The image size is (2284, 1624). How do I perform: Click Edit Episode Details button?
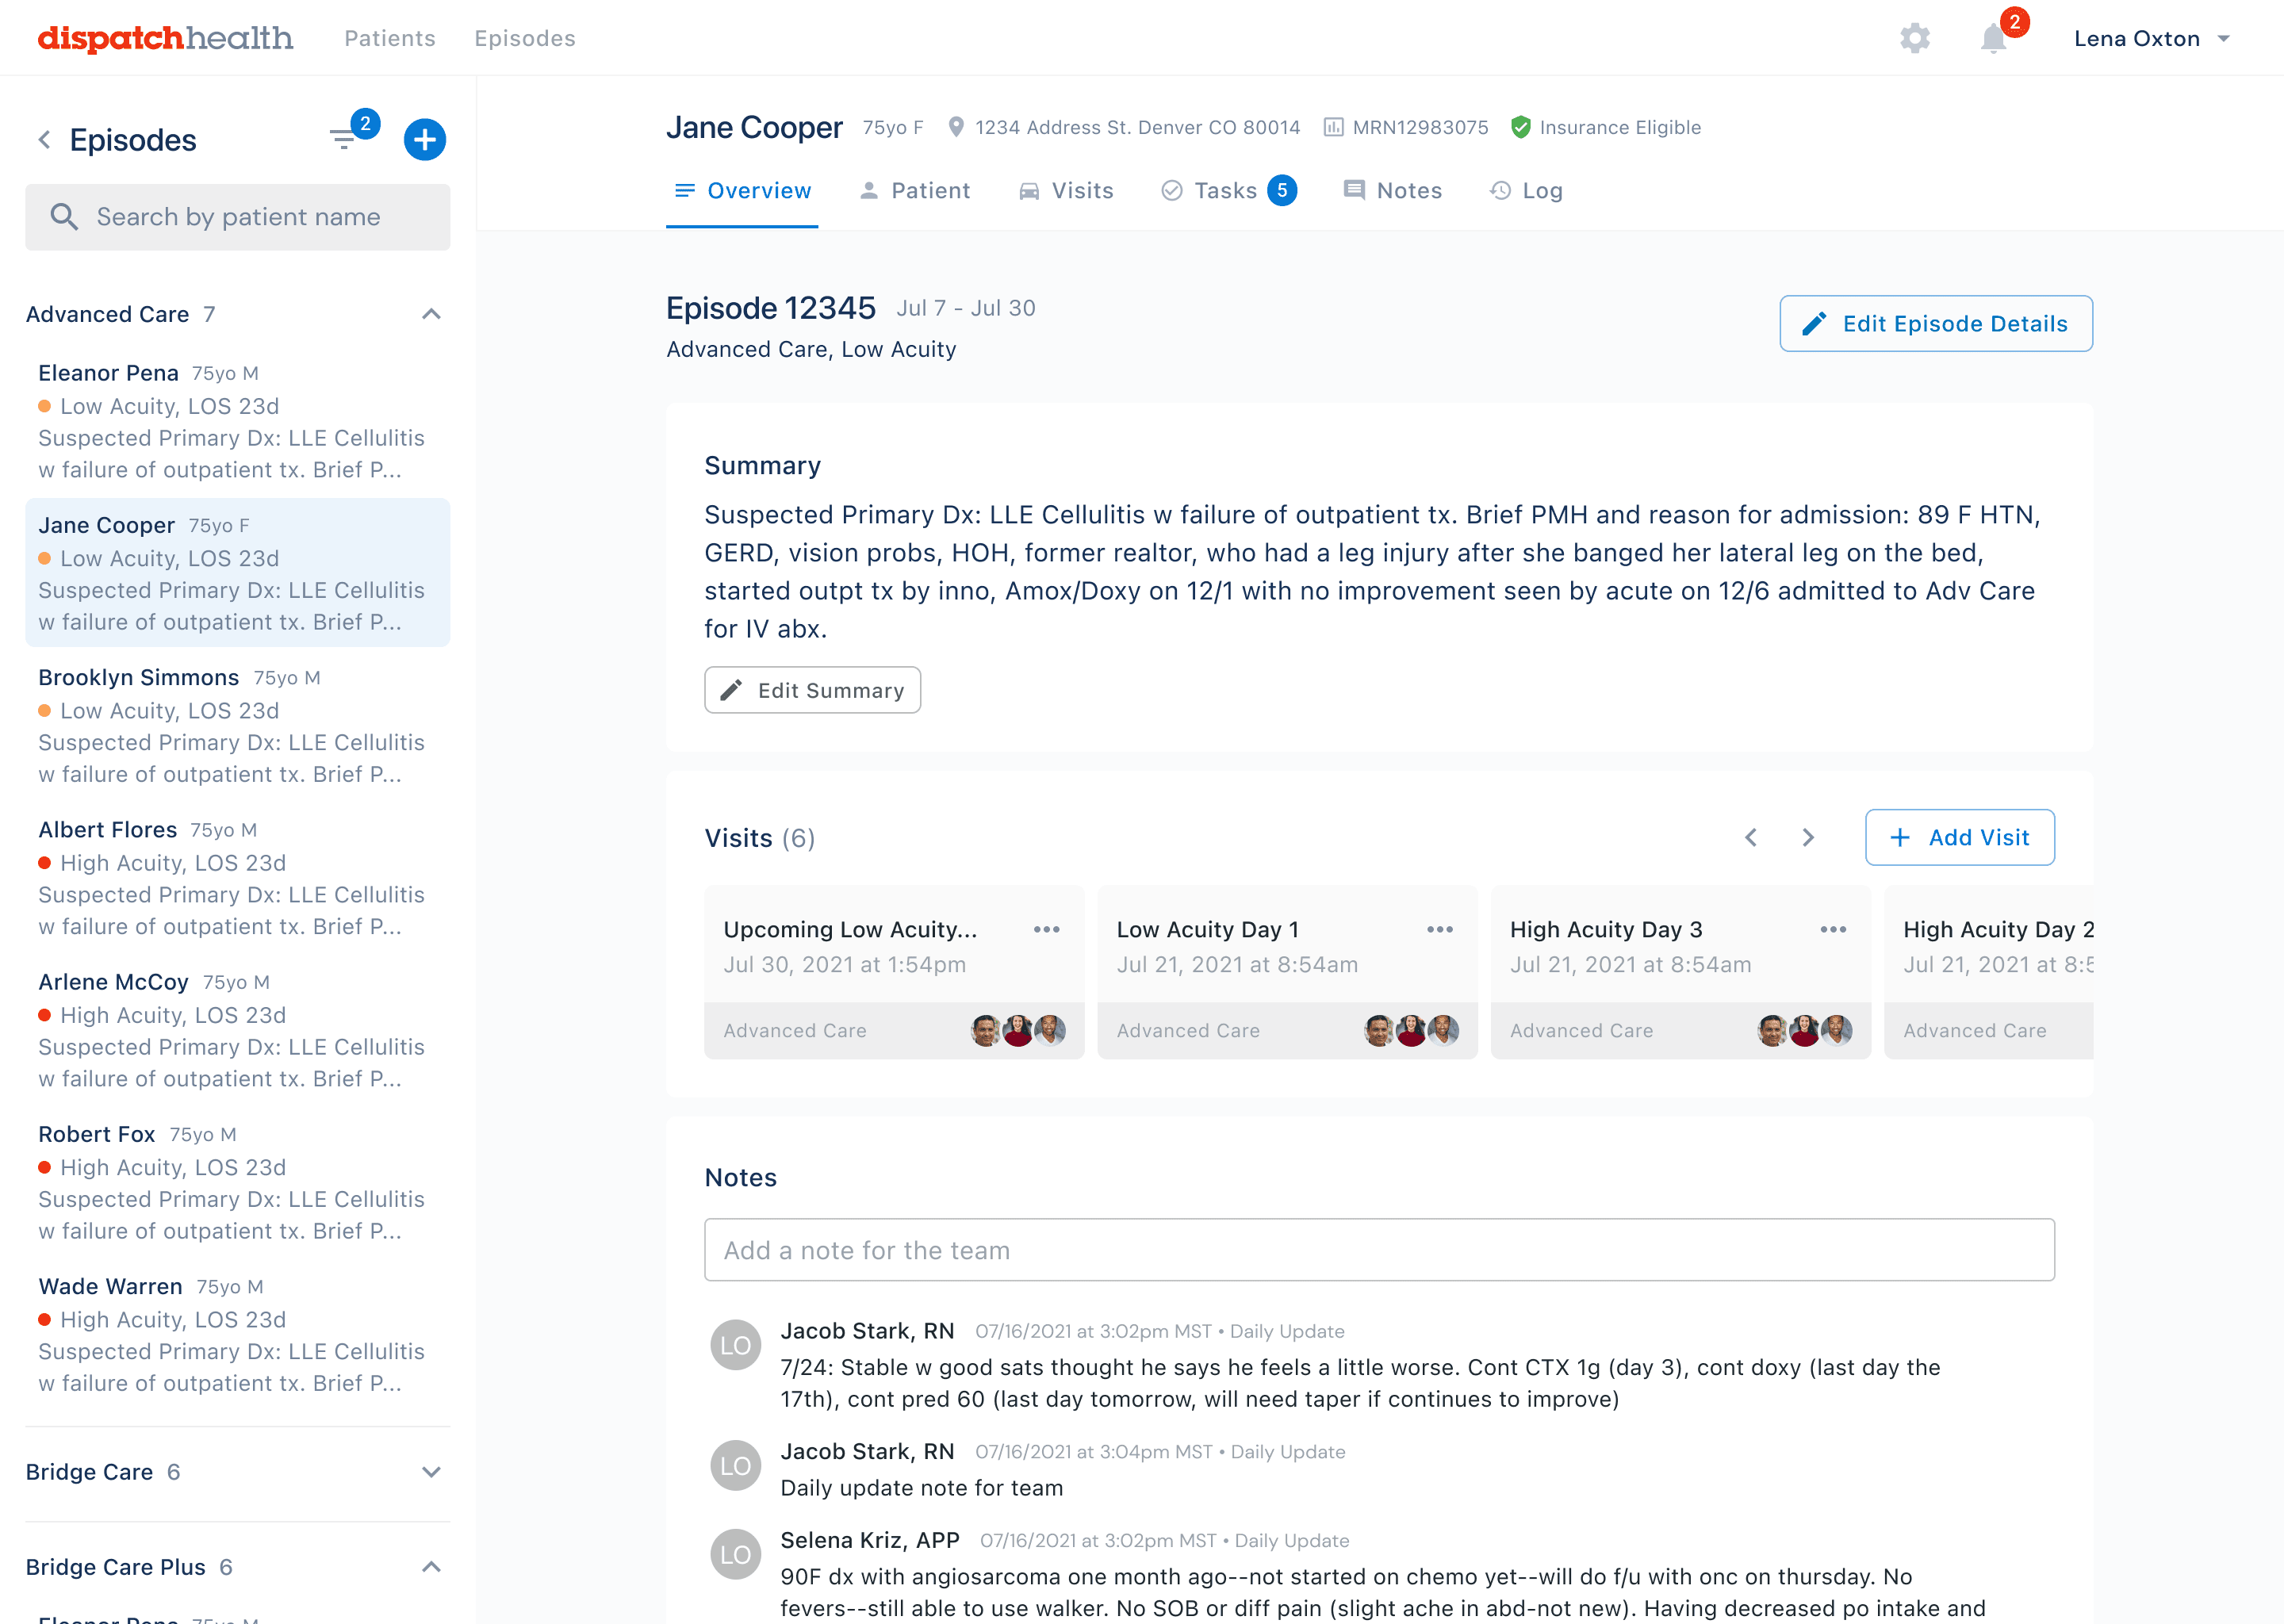point(1936,323)
